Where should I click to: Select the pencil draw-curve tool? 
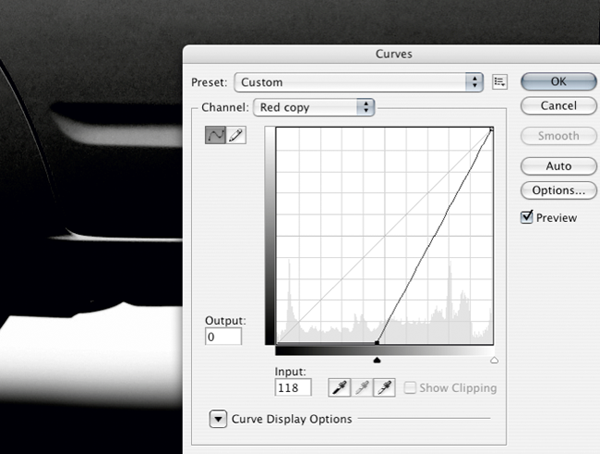236,135
